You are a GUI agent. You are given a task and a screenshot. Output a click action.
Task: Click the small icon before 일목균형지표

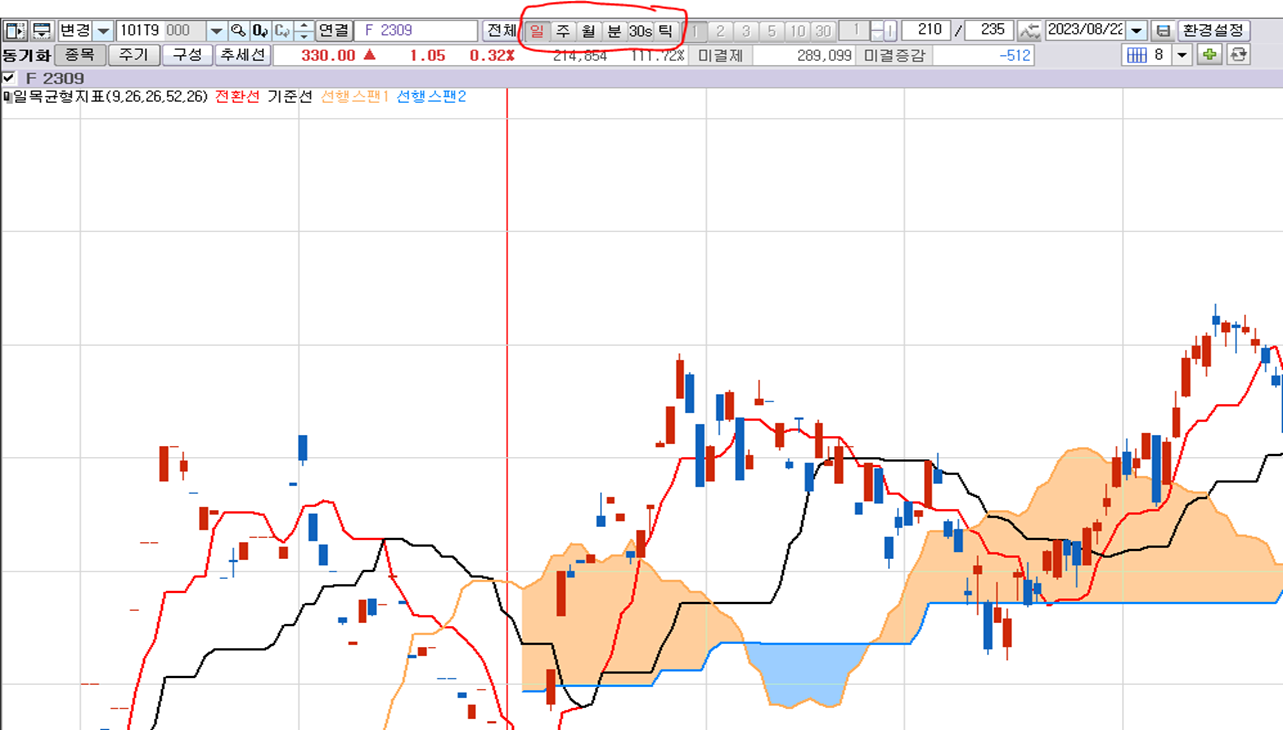pyautogui.click(x=7, y=97)
